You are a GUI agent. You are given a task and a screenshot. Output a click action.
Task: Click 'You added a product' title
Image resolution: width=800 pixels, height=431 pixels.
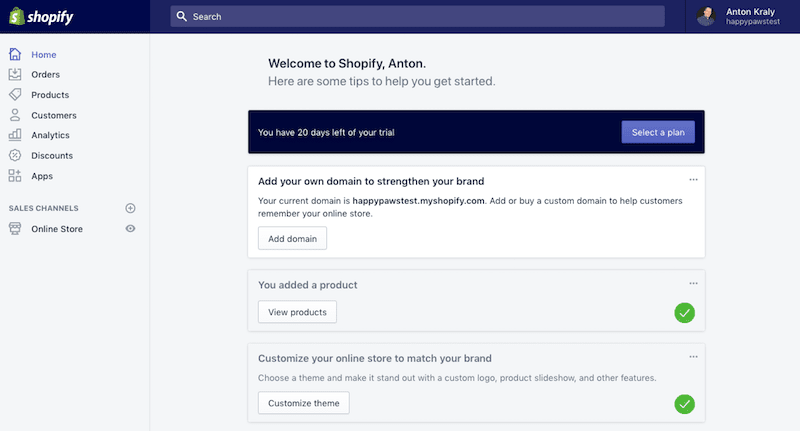pos(308,285)
